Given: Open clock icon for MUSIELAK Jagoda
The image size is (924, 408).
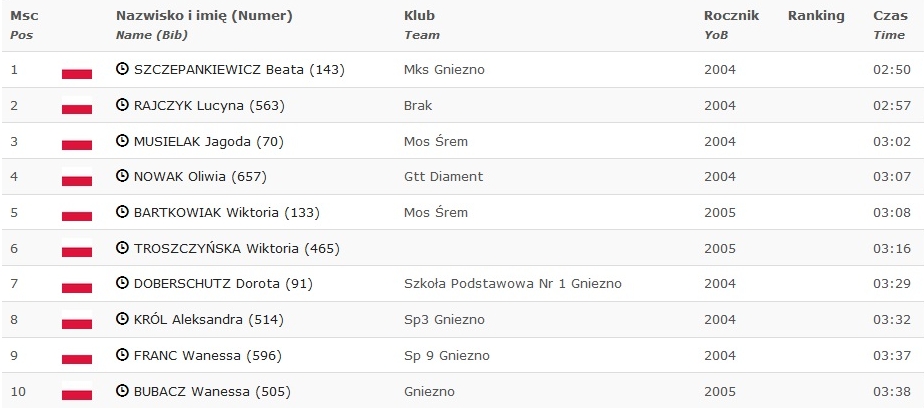Looking at the screenshot, I should (x=122, y=141).
